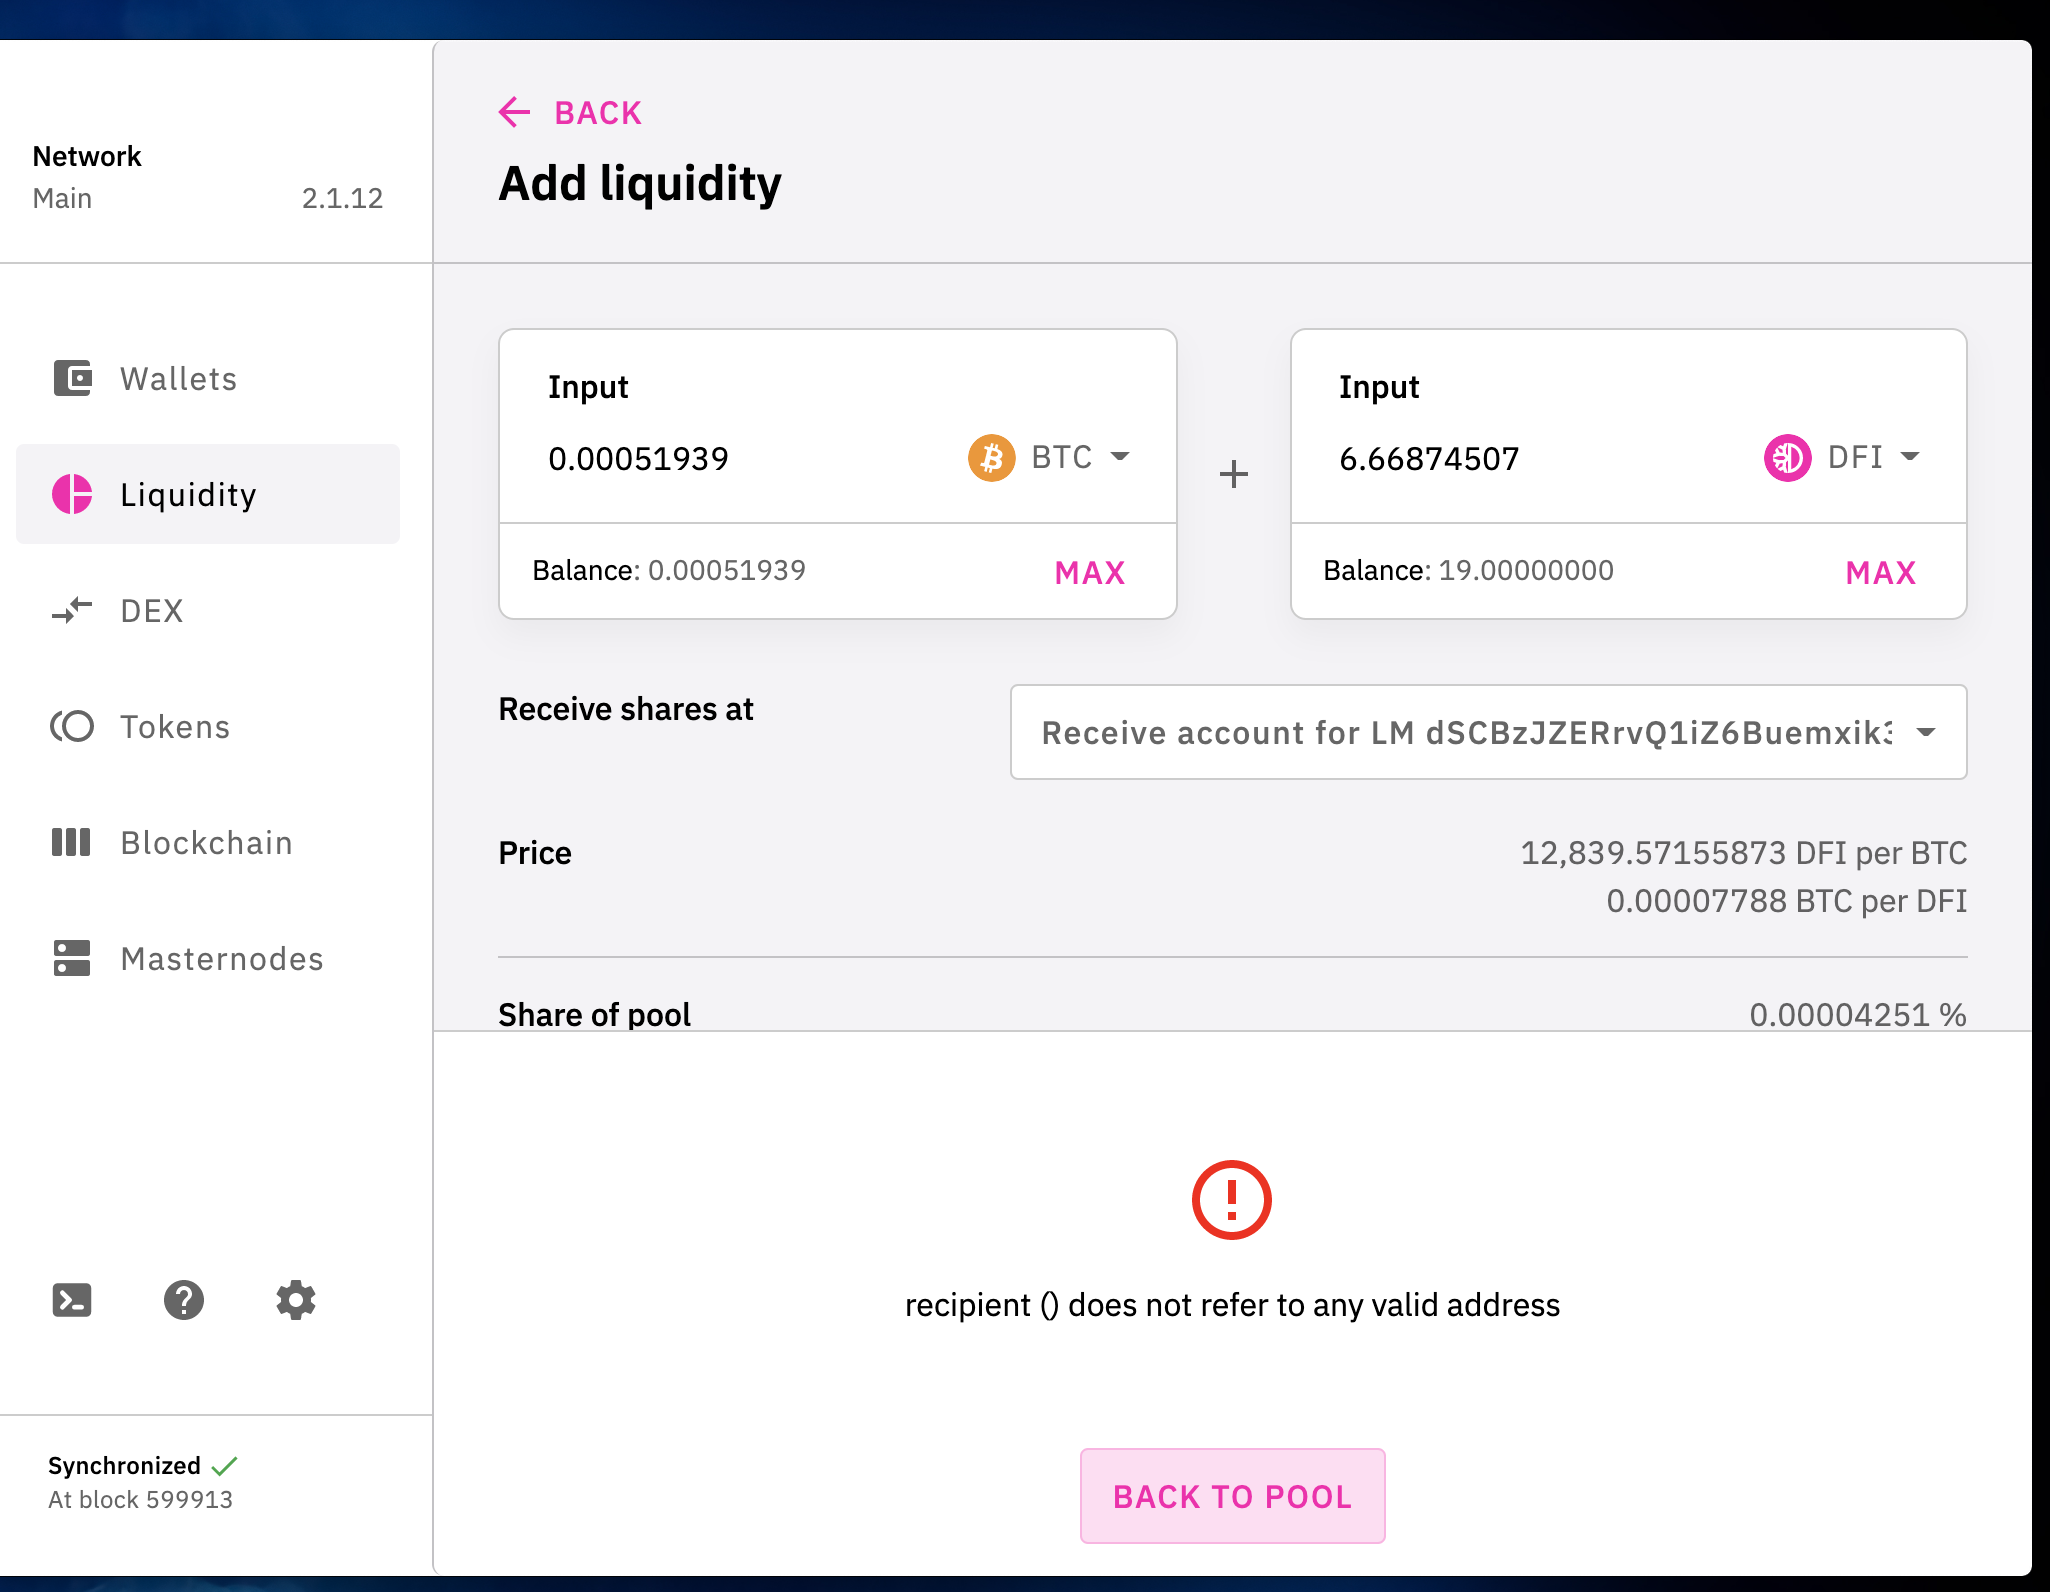Open settings via the gear icon
The height and width of the screenshot is (1592, 2050).
[296, 1300]
